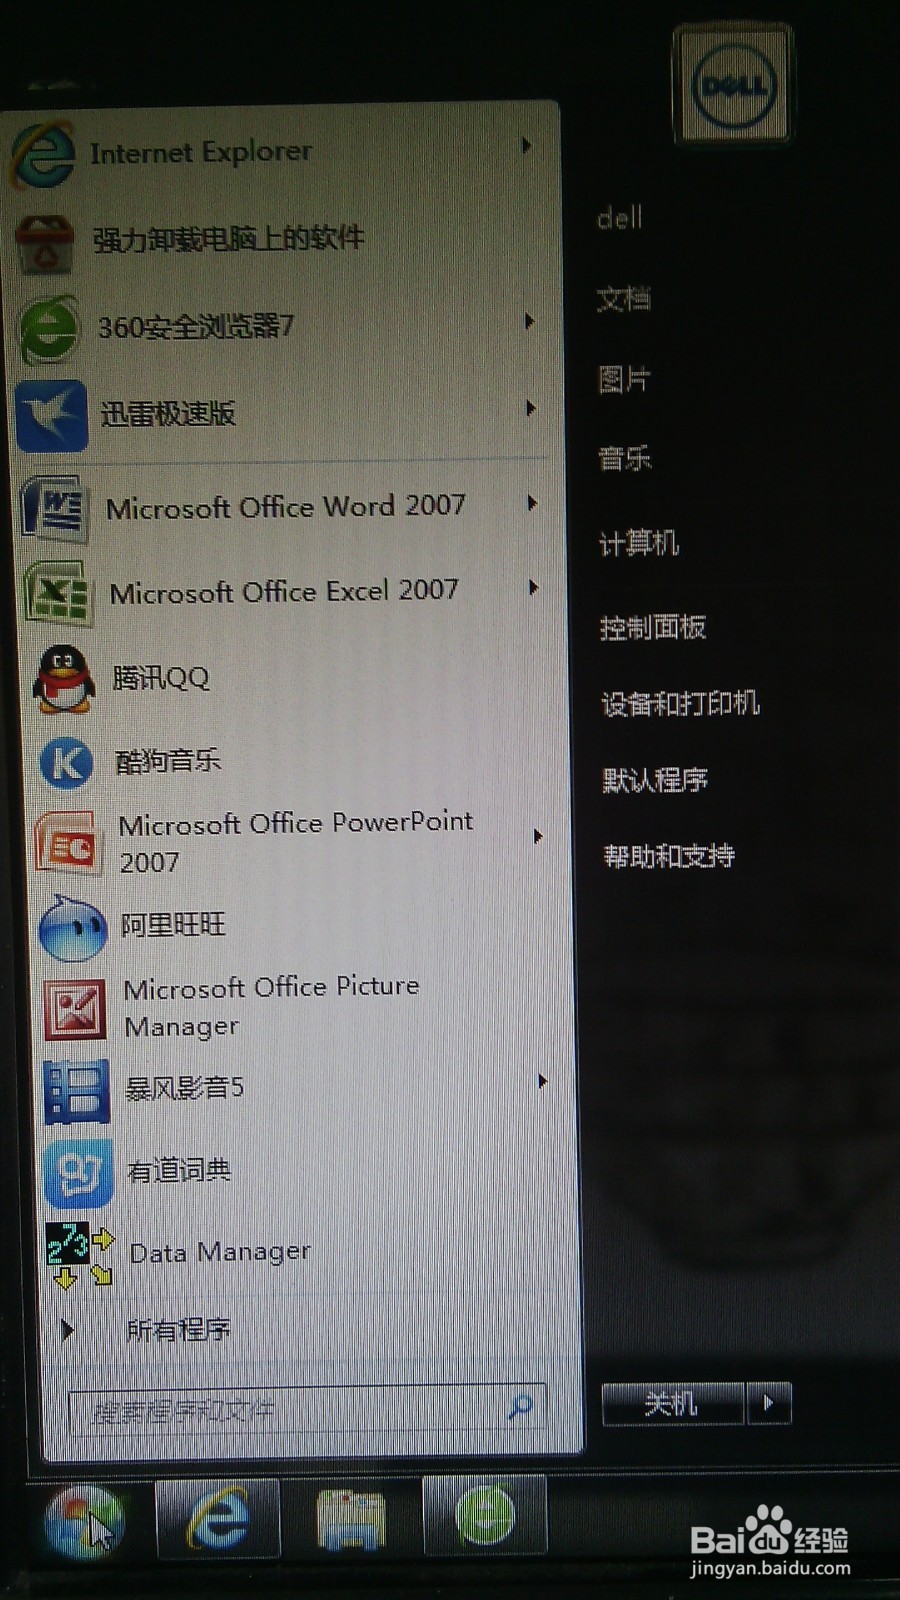The height and width of the screenshot is (1600, 900).
Task: Click the PowerPoint 2007 icon
Action: tap(68, 842)
